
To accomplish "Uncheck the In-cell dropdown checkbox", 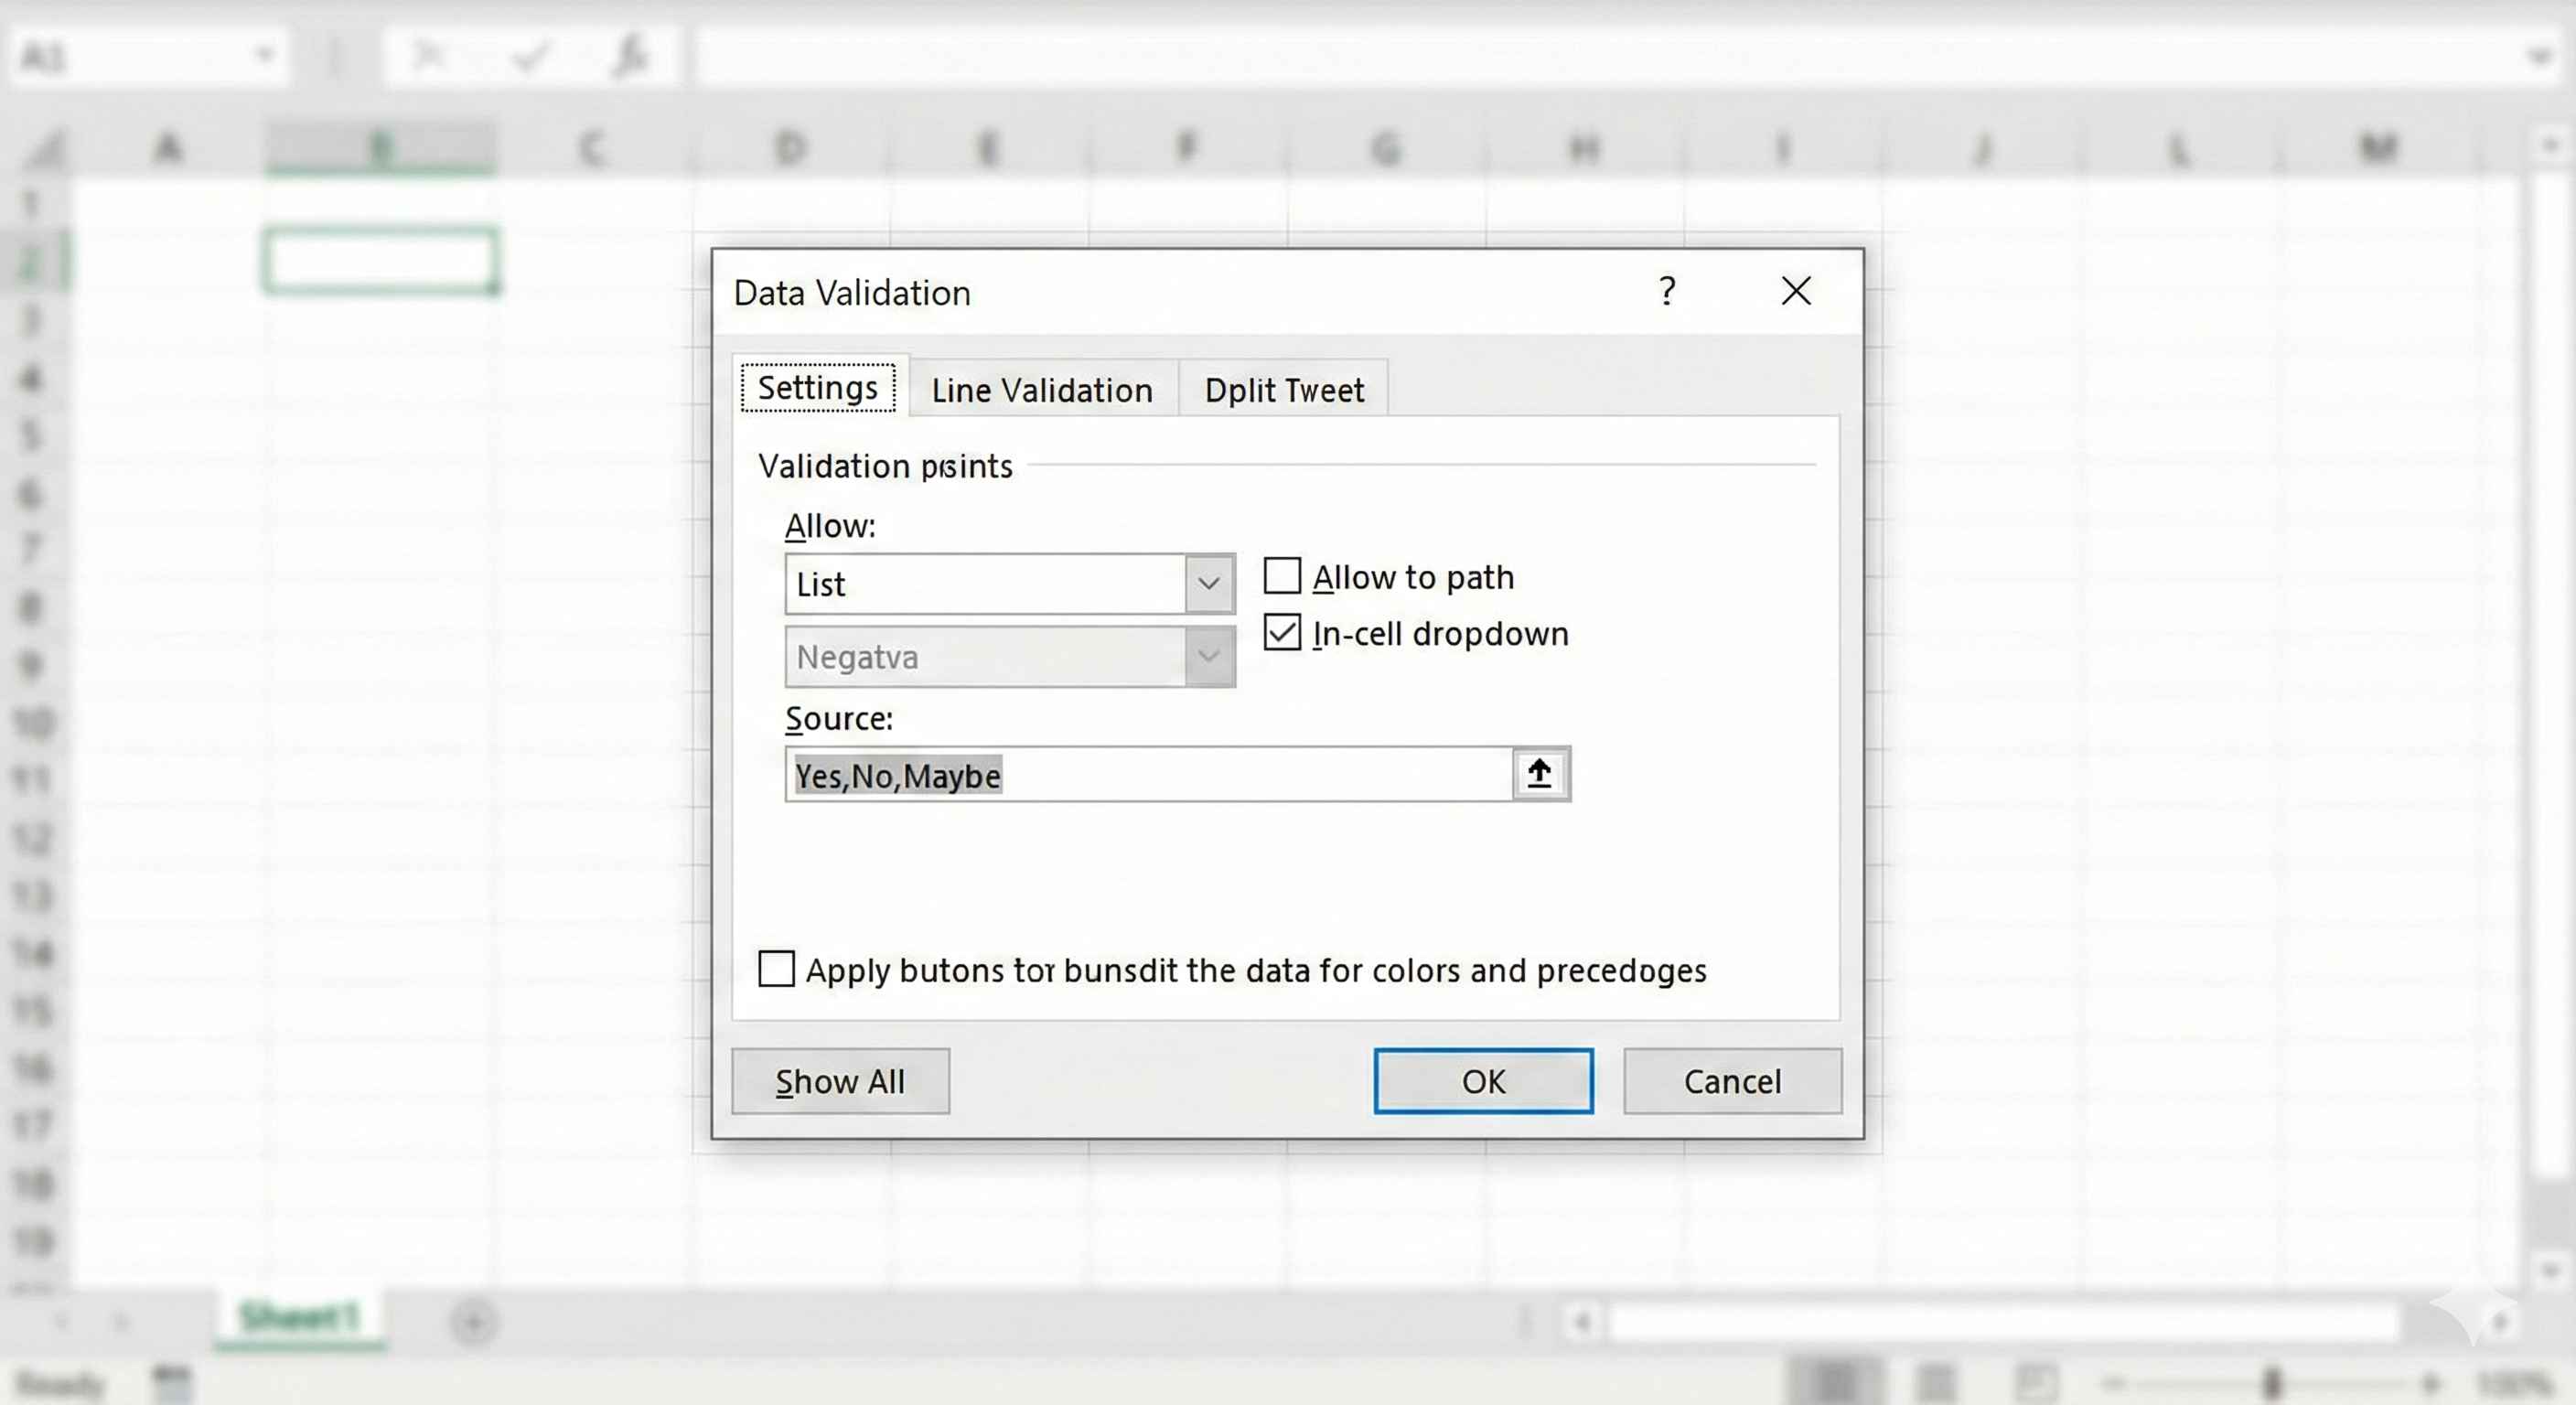I will (1282, 633).
